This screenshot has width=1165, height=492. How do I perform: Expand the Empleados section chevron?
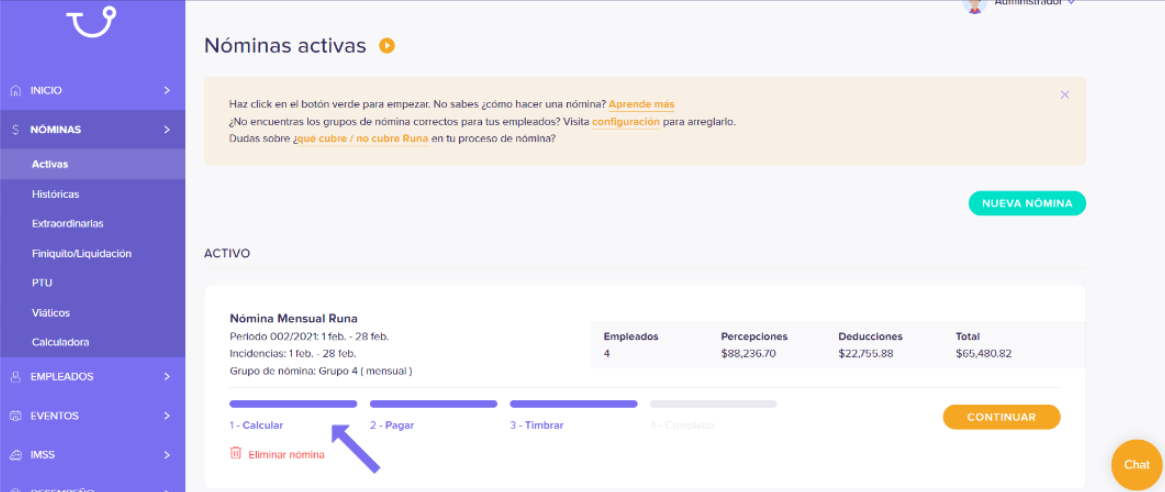click(166, 377)
